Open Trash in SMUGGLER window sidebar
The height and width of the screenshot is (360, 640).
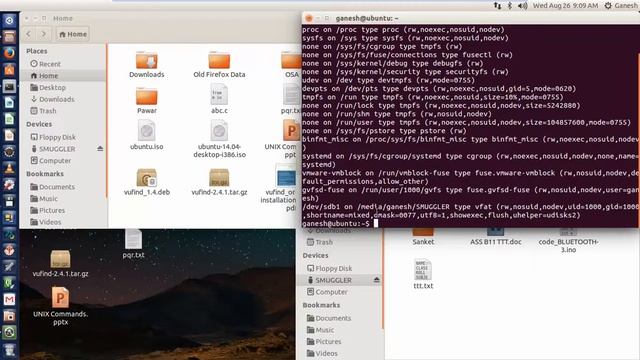pos(320,242)
